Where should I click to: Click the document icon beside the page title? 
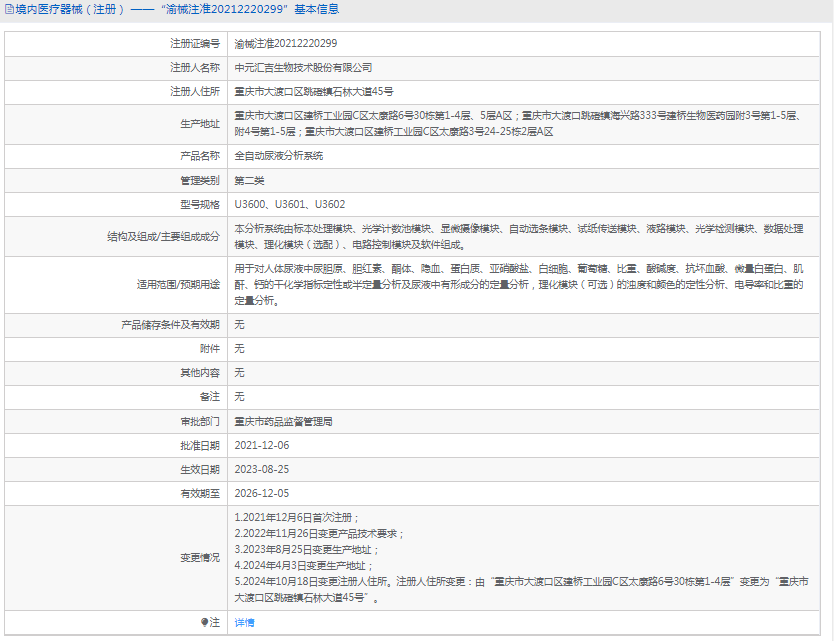[9, 9]
